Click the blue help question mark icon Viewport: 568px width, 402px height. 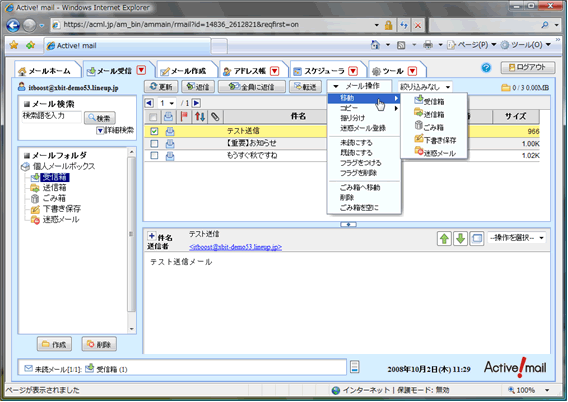pyautogui.click(x=486, y=68)
